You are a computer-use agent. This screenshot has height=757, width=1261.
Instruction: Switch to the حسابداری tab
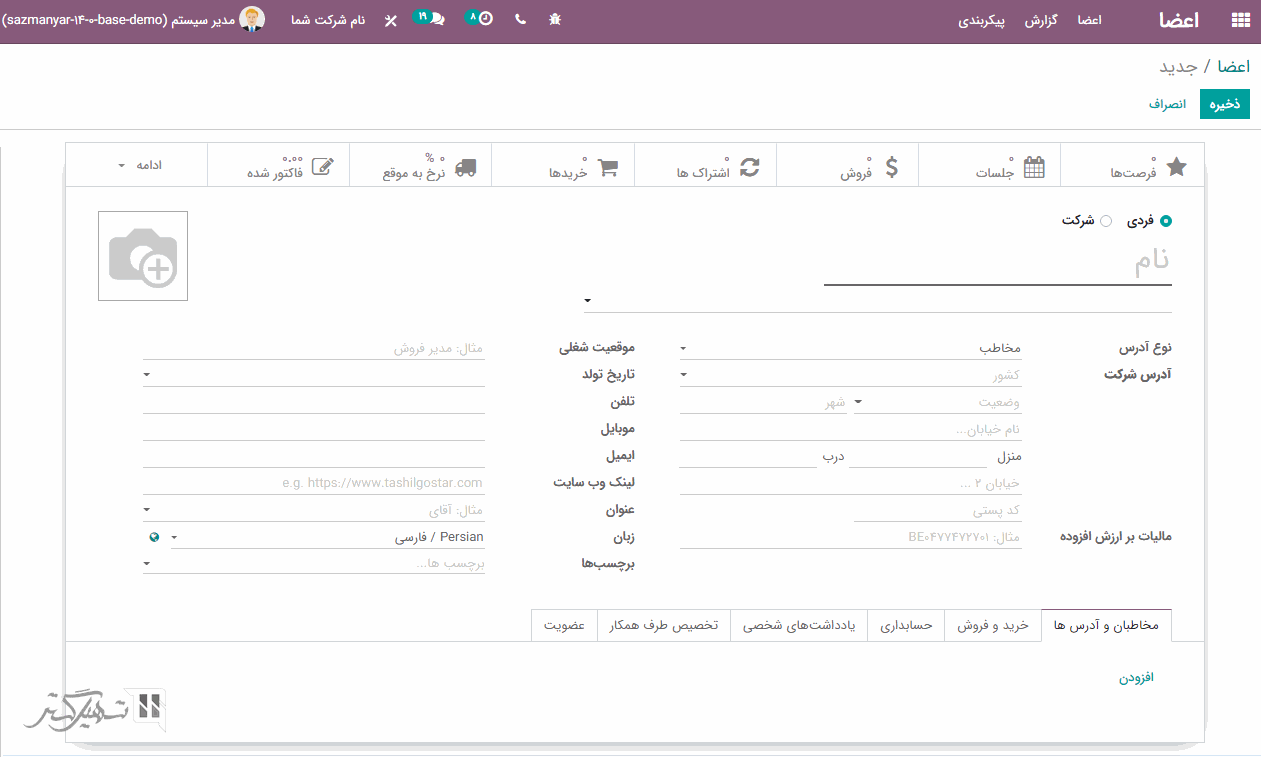(906, 626)
